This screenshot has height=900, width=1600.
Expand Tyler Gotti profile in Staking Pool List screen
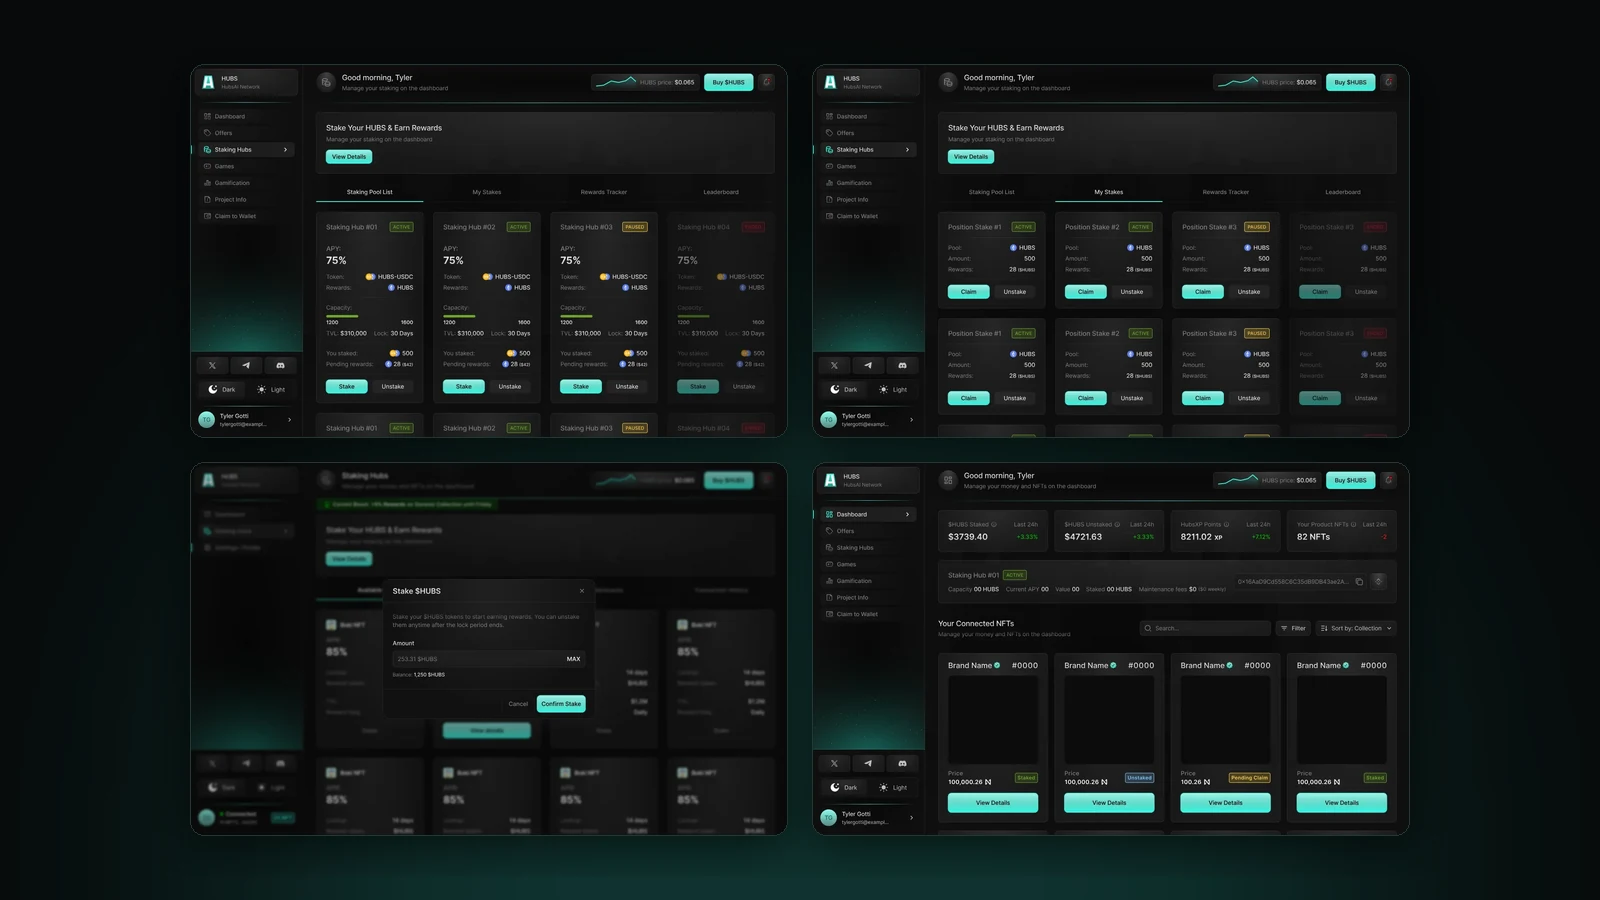pos(290,420)
